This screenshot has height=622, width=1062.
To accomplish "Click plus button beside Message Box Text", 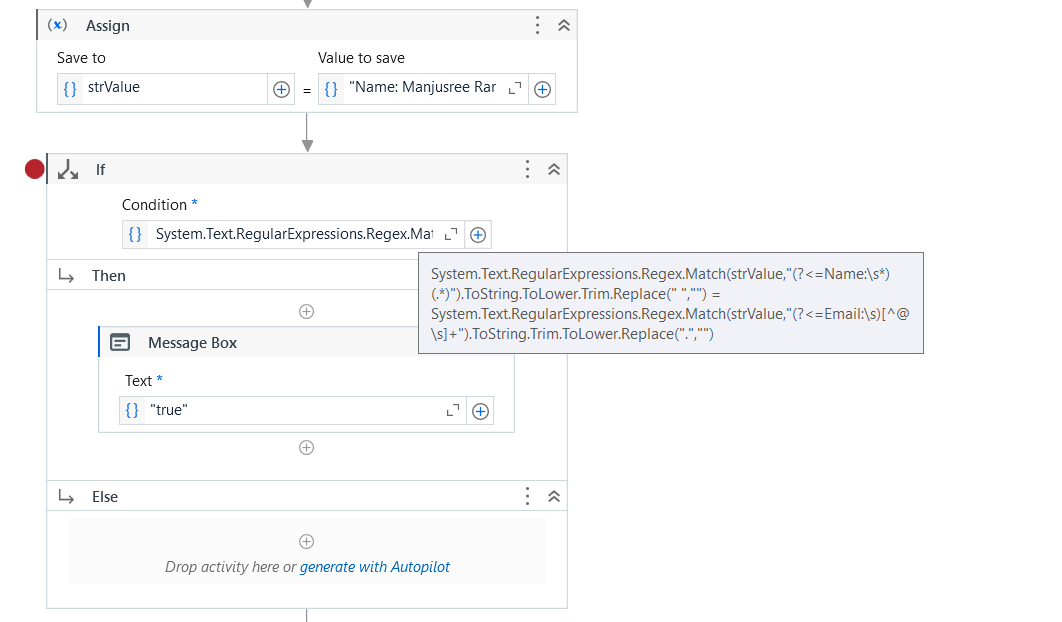I will pos(480,411).
